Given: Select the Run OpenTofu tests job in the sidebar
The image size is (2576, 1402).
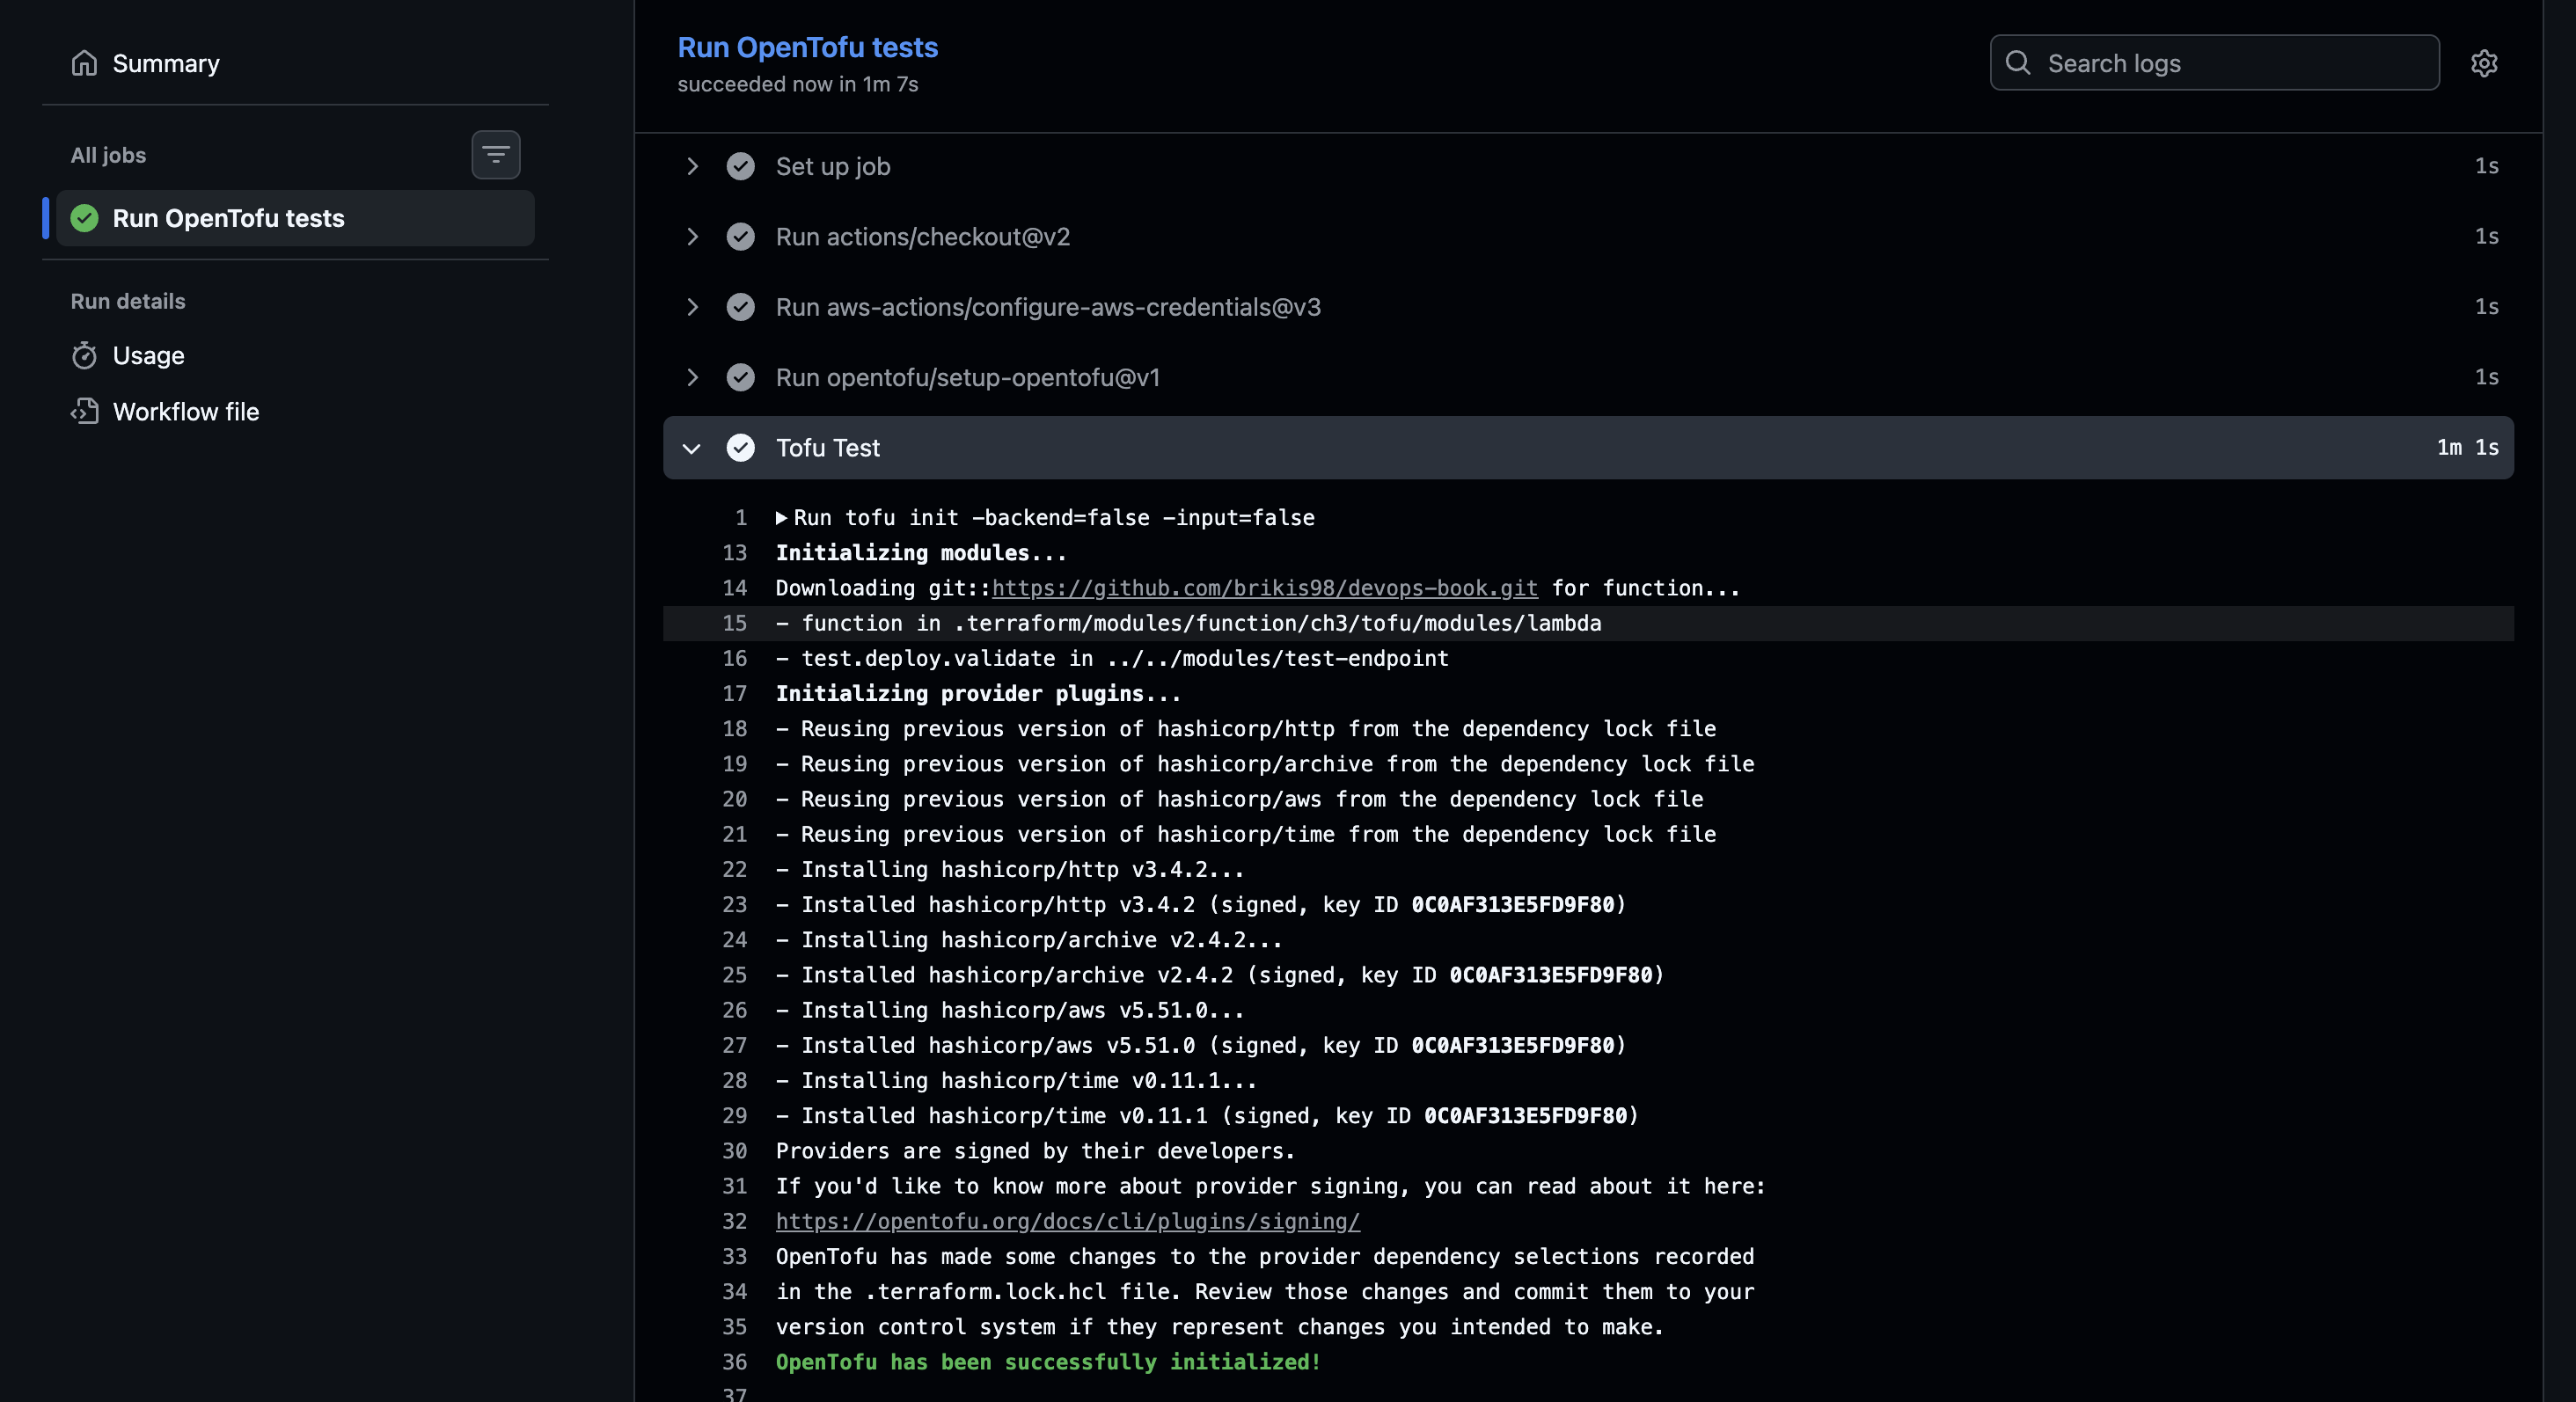Looking at the screenshot, I should pyautogui.click(x=228, y=218).
